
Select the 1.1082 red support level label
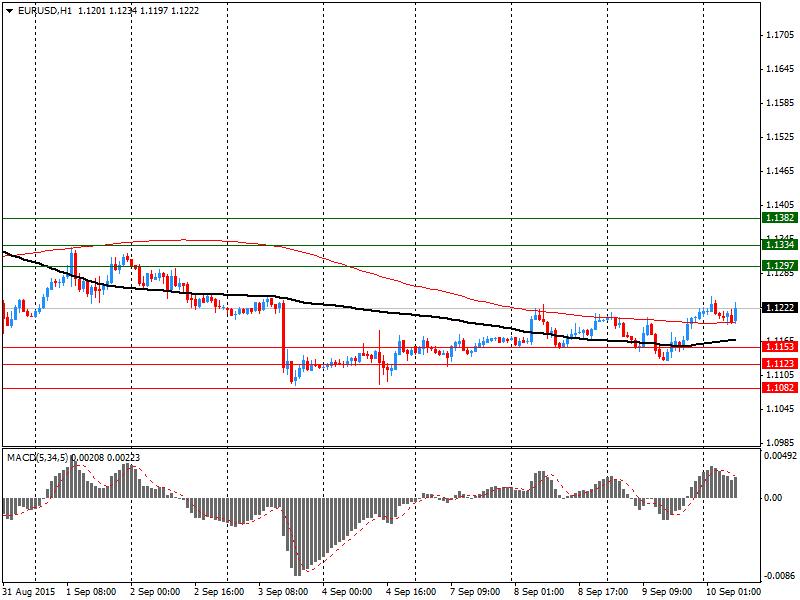click(780, 388)
